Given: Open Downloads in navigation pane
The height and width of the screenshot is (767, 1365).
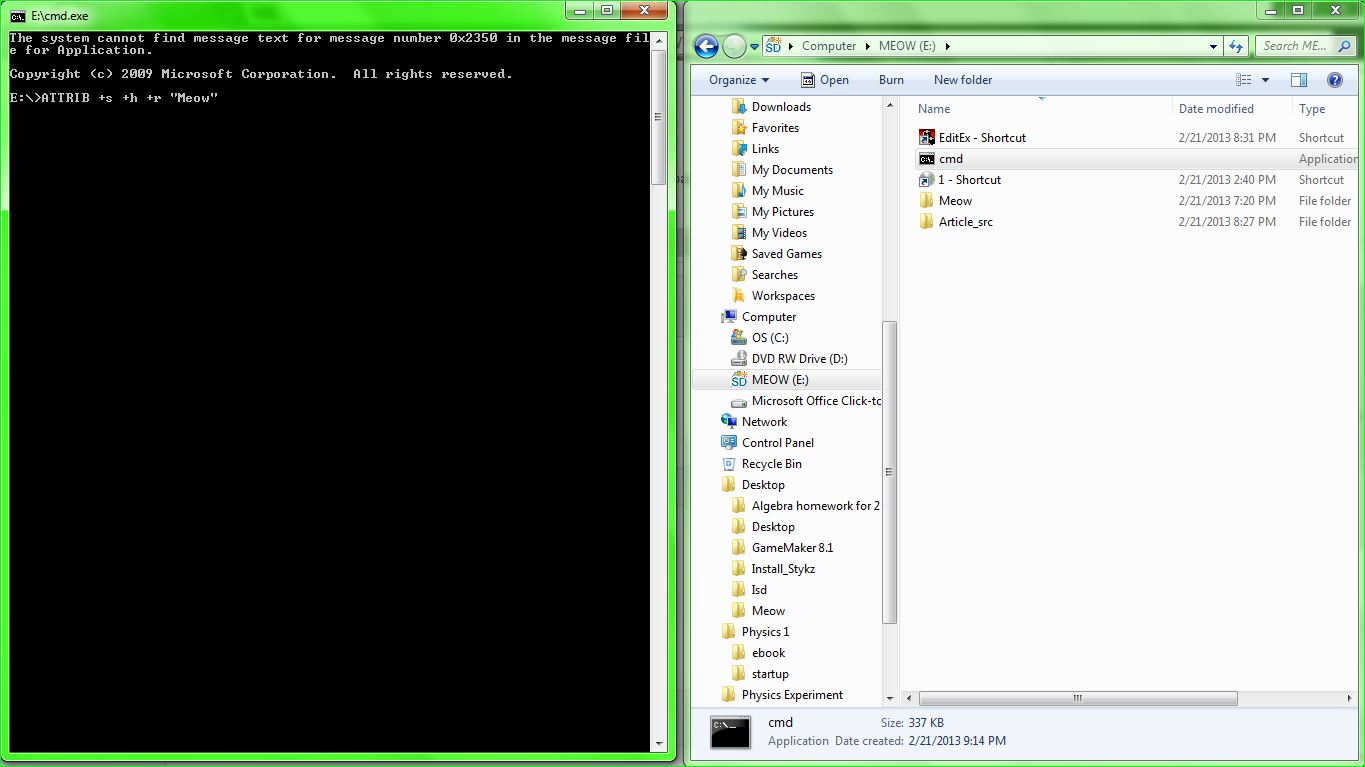Looking at the screenshot, I should coord(781,107).
